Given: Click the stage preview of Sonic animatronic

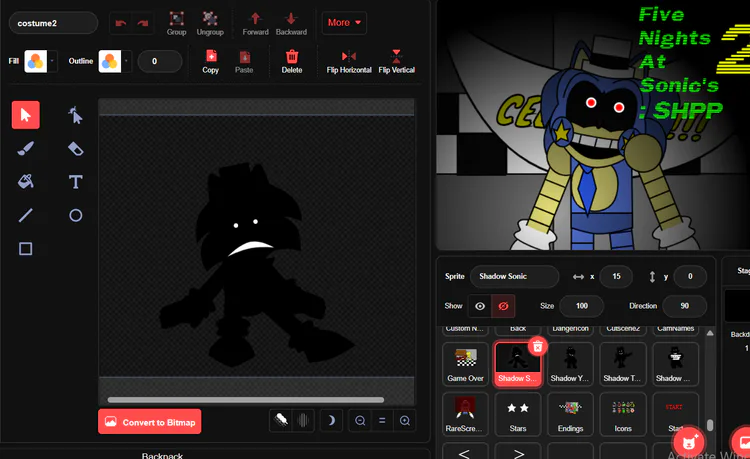Looking at the screenshot, I should tap(593, 125).
